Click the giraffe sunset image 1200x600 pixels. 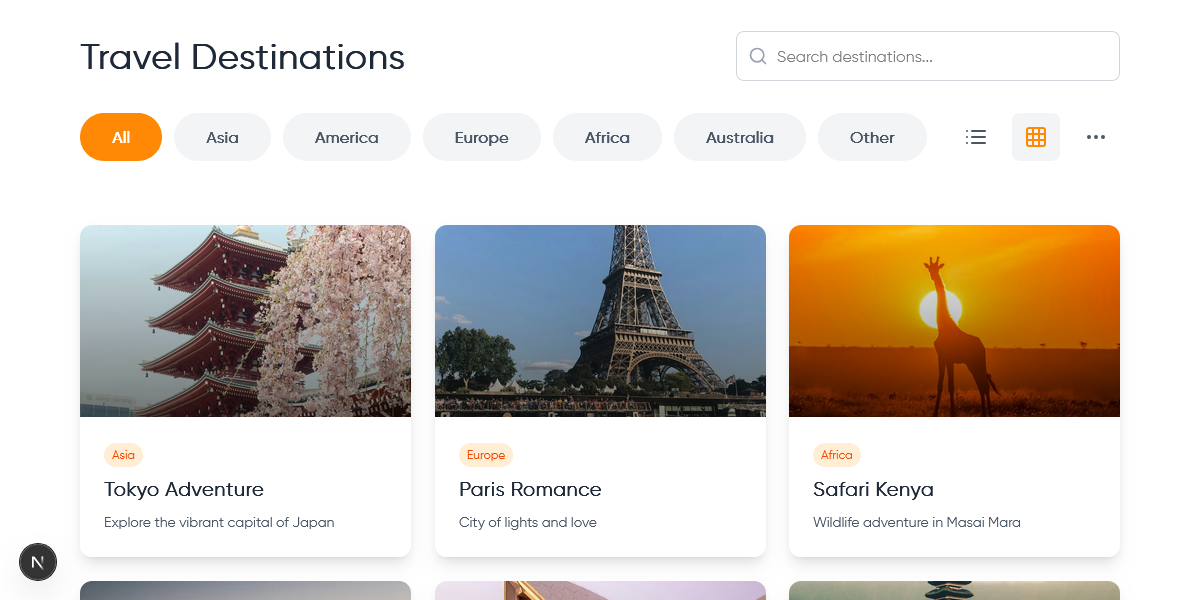point(954,320)
